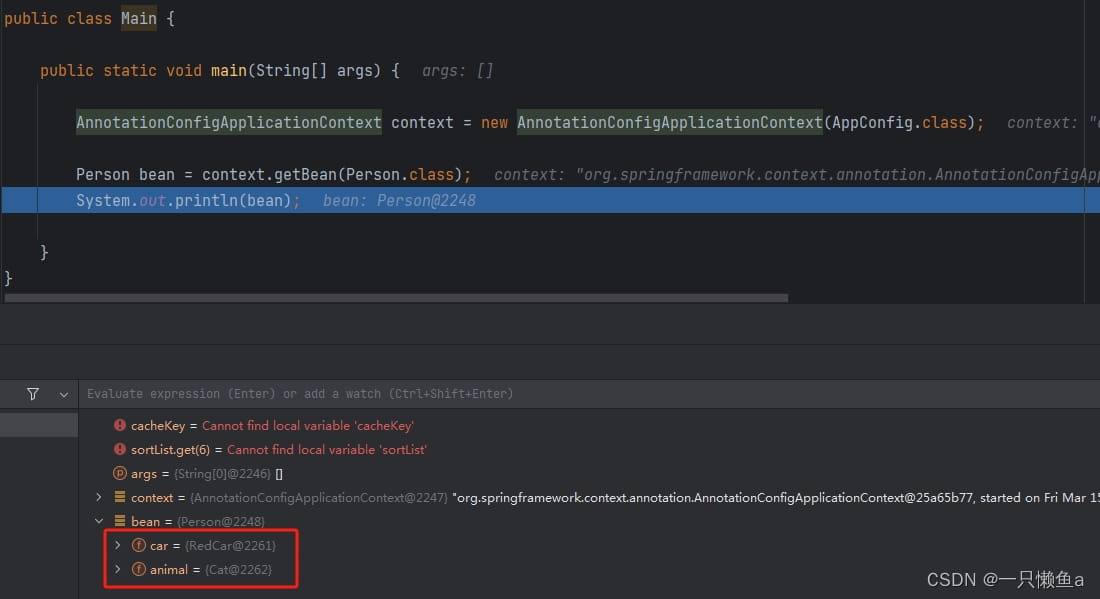Screen dimensions: 1100x599
Task: Click the cacheKey error icon
Action: (x=120, y=425)
